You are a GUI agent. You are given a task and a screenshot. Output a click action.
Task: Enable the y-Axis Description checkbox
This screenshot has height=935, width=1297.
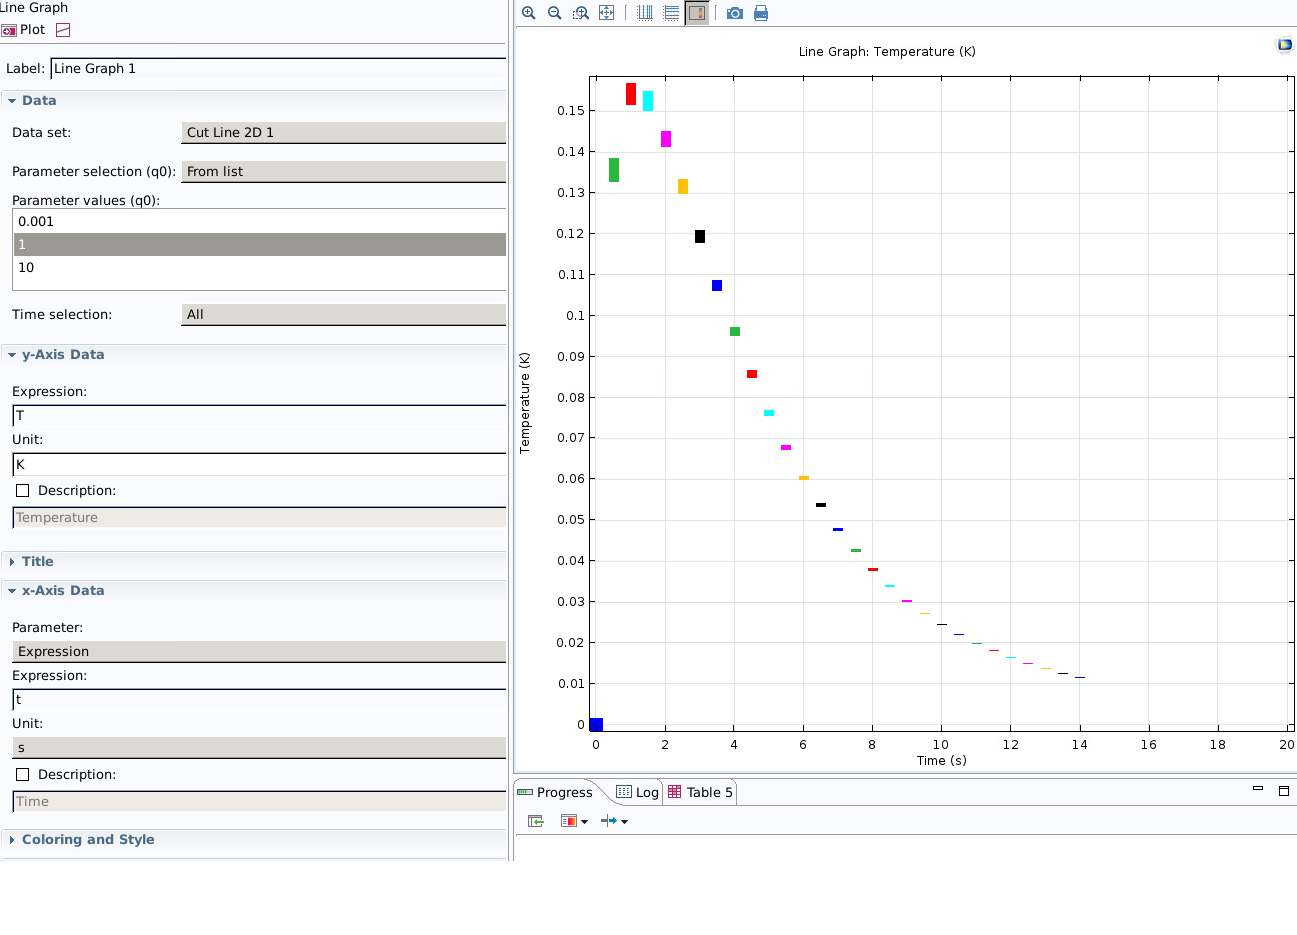(x=23, y=491)
